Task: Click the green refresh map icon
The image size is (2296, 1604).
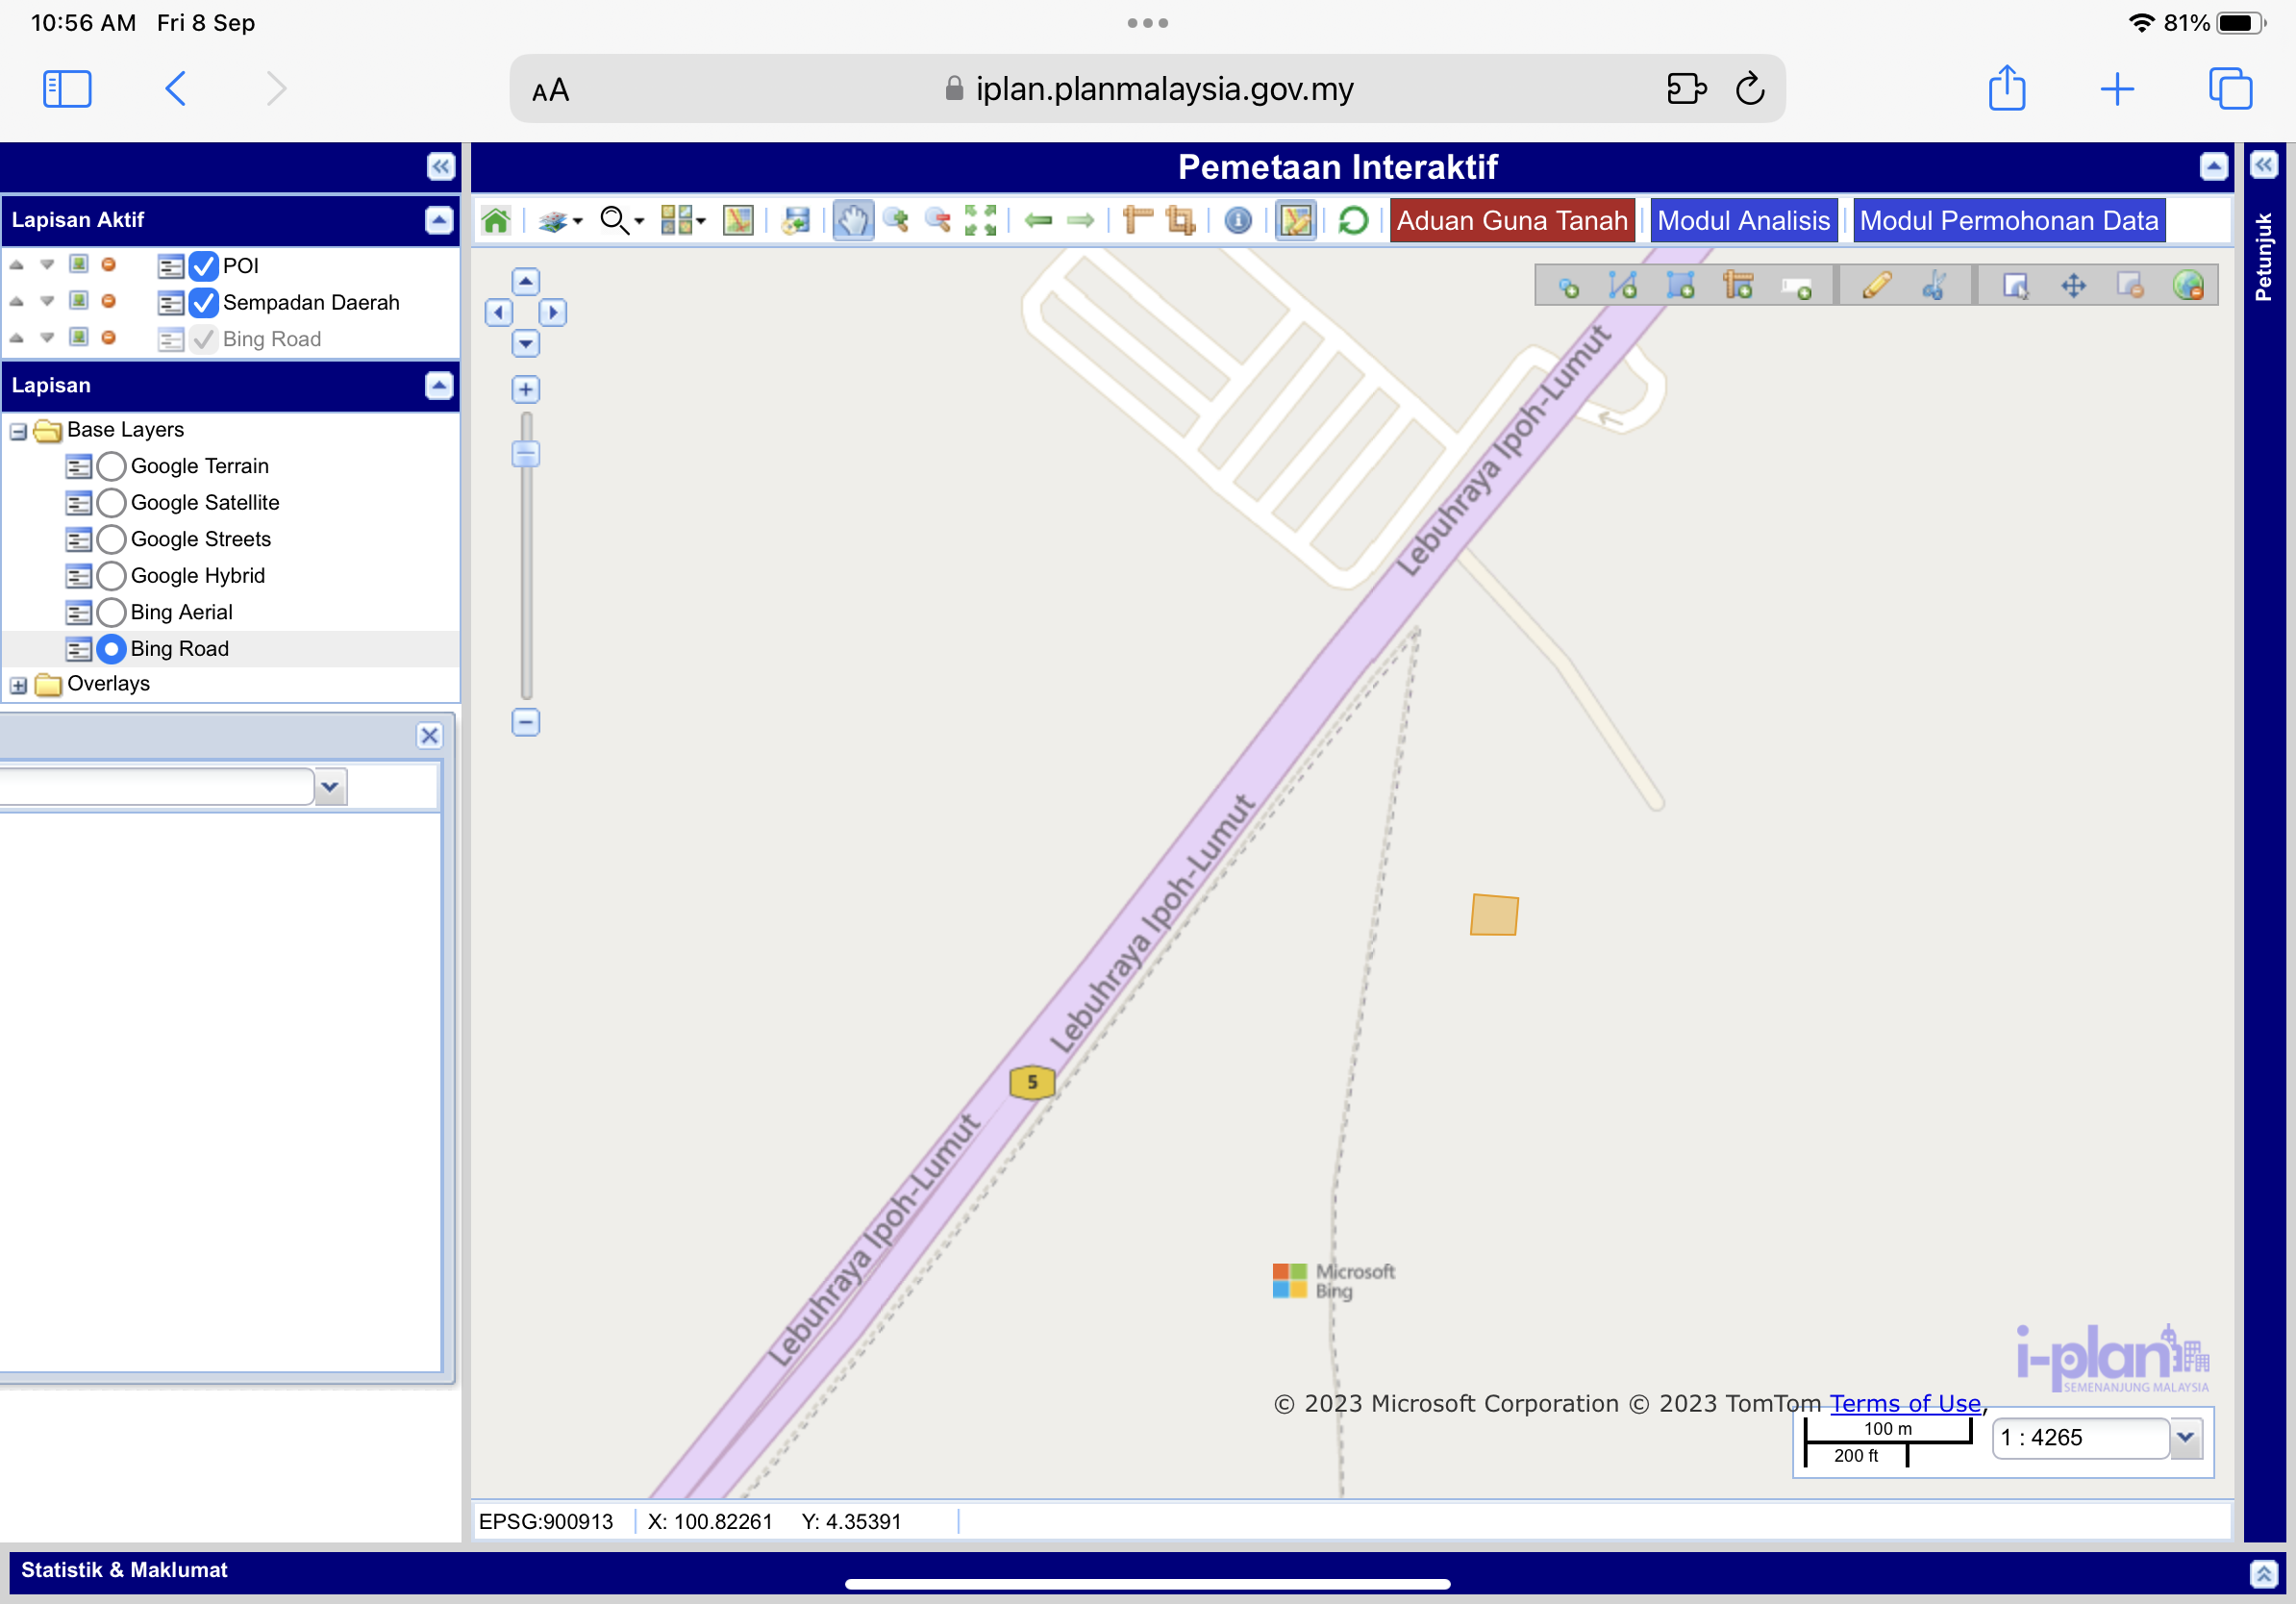Action: coord(1352,220)
